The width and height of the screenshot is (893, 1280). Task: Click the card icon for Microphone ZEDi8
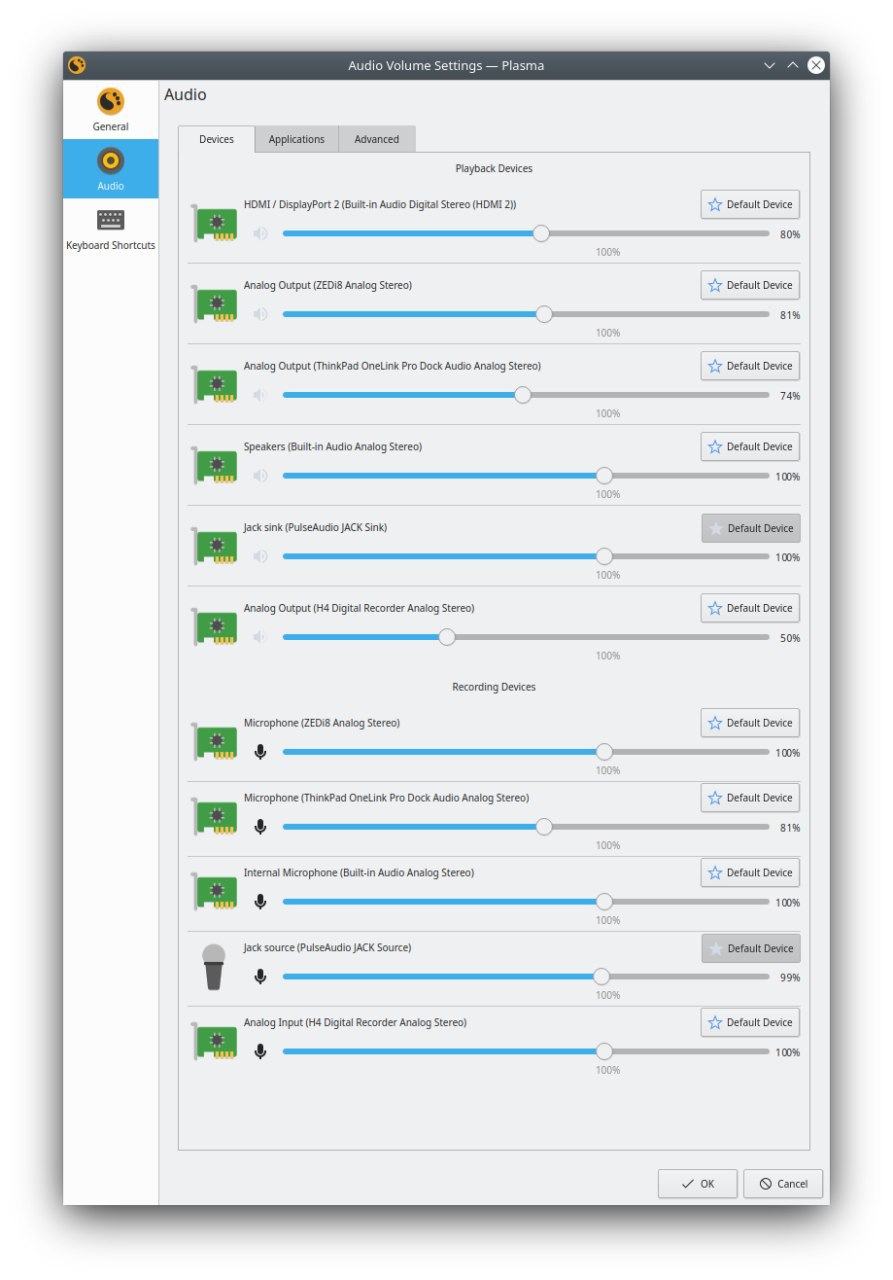point(215,742)
